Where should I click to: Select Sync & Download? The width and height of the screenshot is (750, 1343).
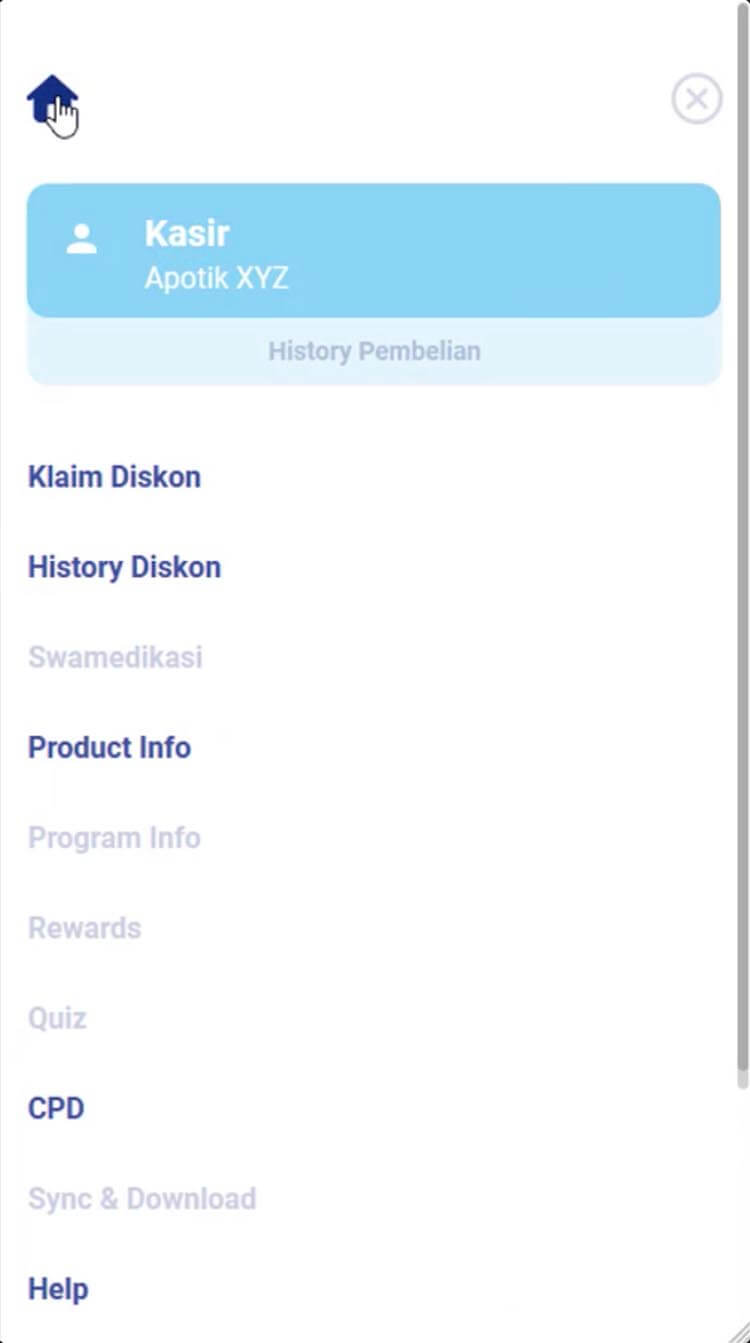(x=142, y=1198)
